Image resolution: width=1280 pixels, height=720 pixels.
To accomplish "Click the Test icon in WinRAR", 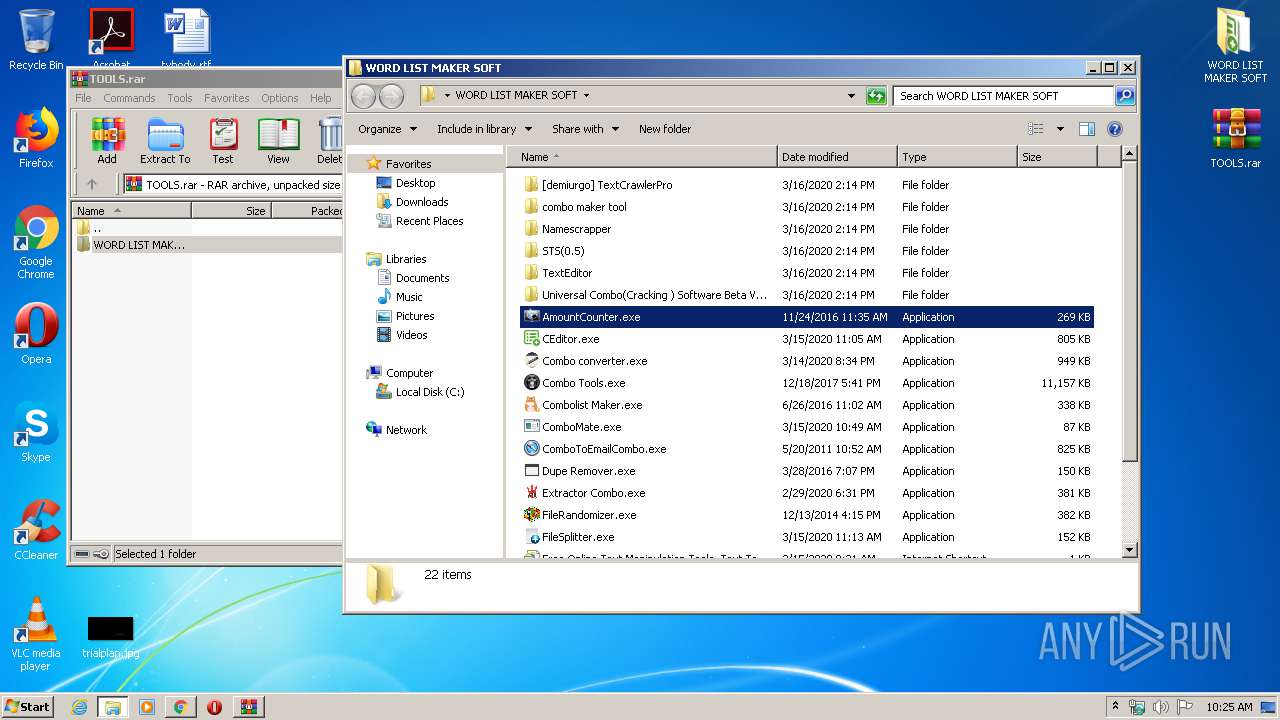I will click(223, 140).
